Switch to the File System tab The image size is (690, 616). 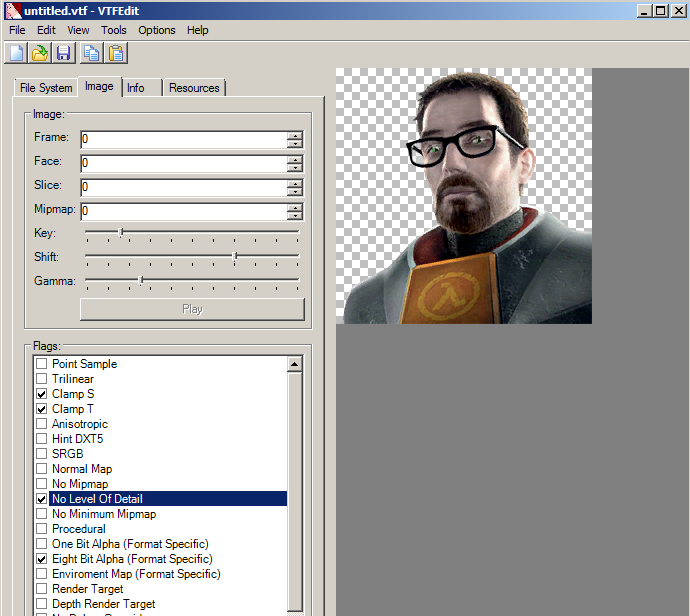[46, 88]
